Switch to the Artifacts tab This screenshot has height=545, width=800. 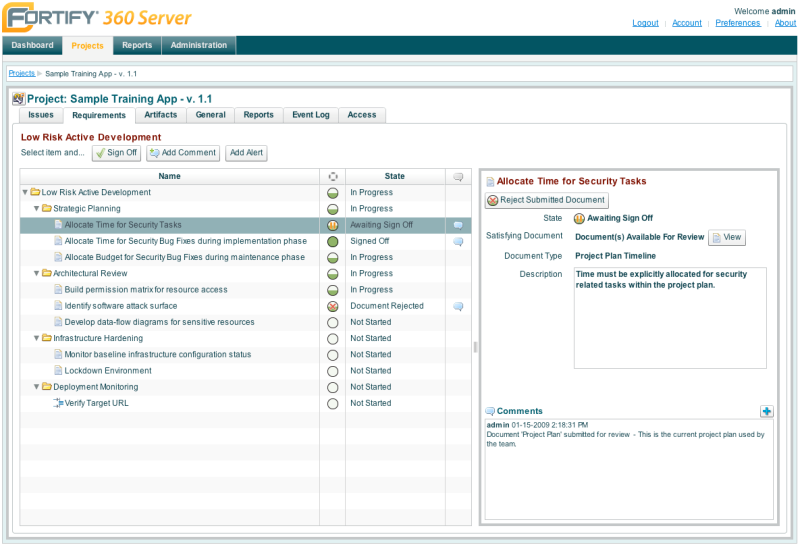(x=160, y=115)
